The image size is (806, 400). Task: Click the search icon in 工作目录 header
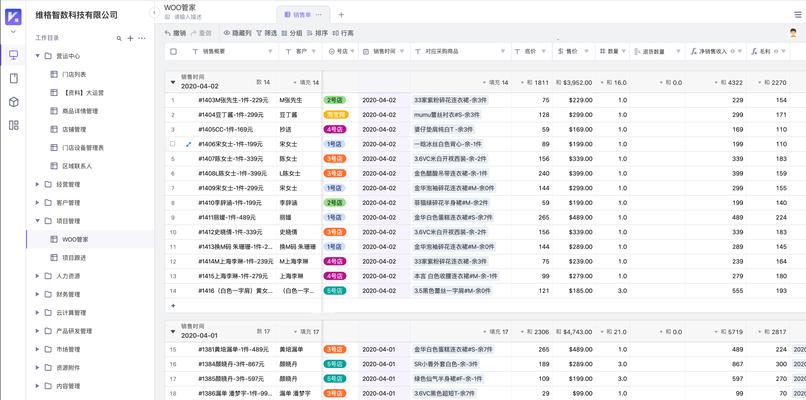pos(119,38)
